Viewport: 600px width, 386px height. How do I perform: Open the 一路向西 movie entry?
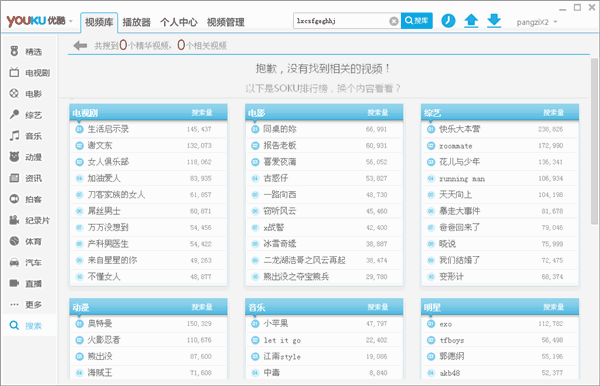pos(280,194)
